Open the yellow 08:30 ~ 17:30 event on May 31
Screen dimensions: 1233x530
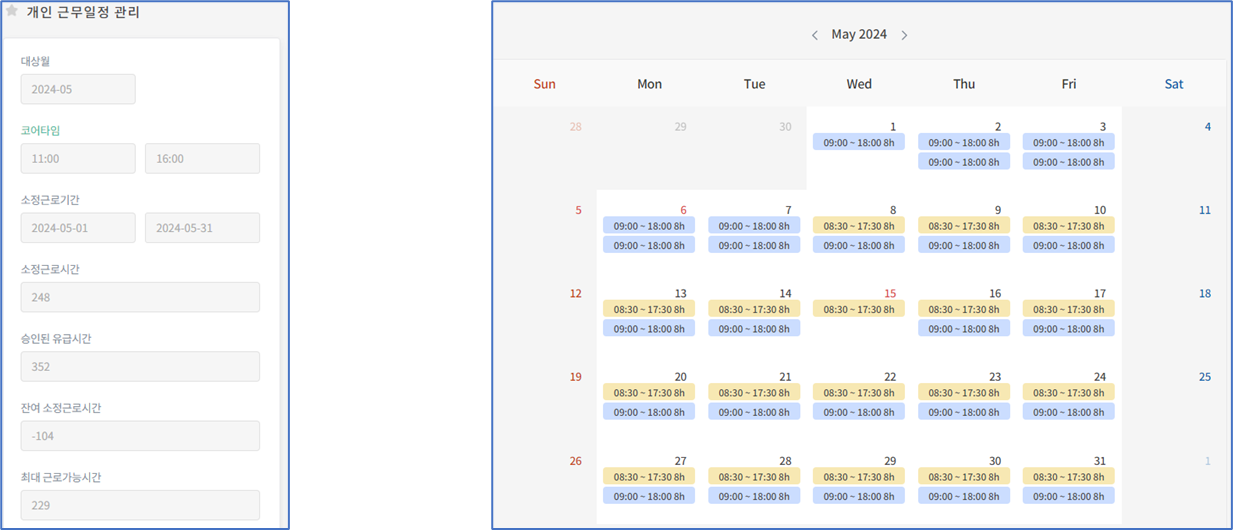pyautogui.click(x=1068, y=477)
